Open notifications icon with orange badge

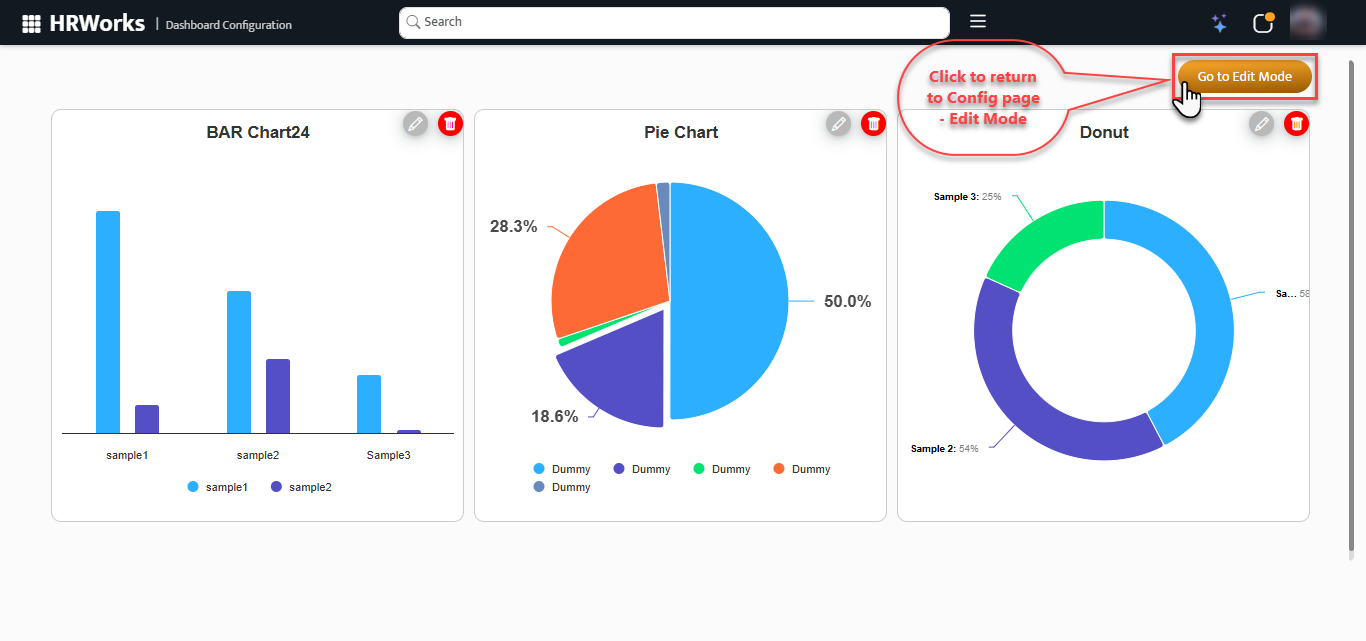click(x=1263, y=23)
